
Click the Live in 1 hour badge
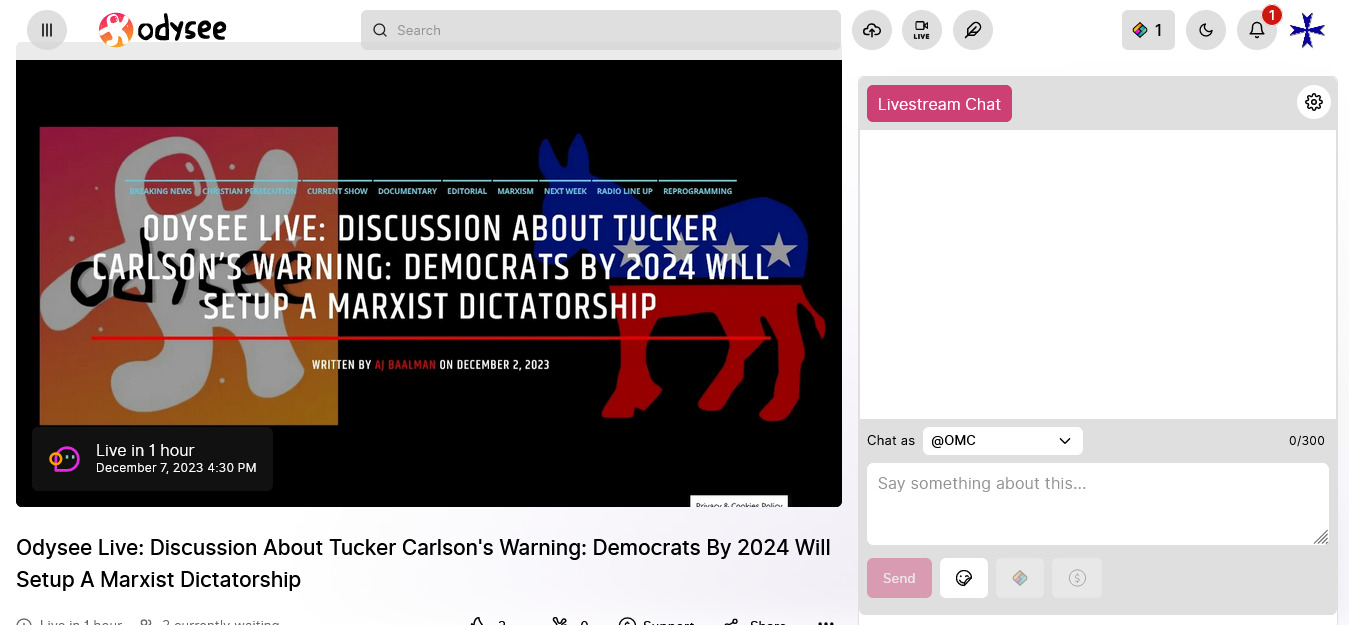[x=152, y=459]
